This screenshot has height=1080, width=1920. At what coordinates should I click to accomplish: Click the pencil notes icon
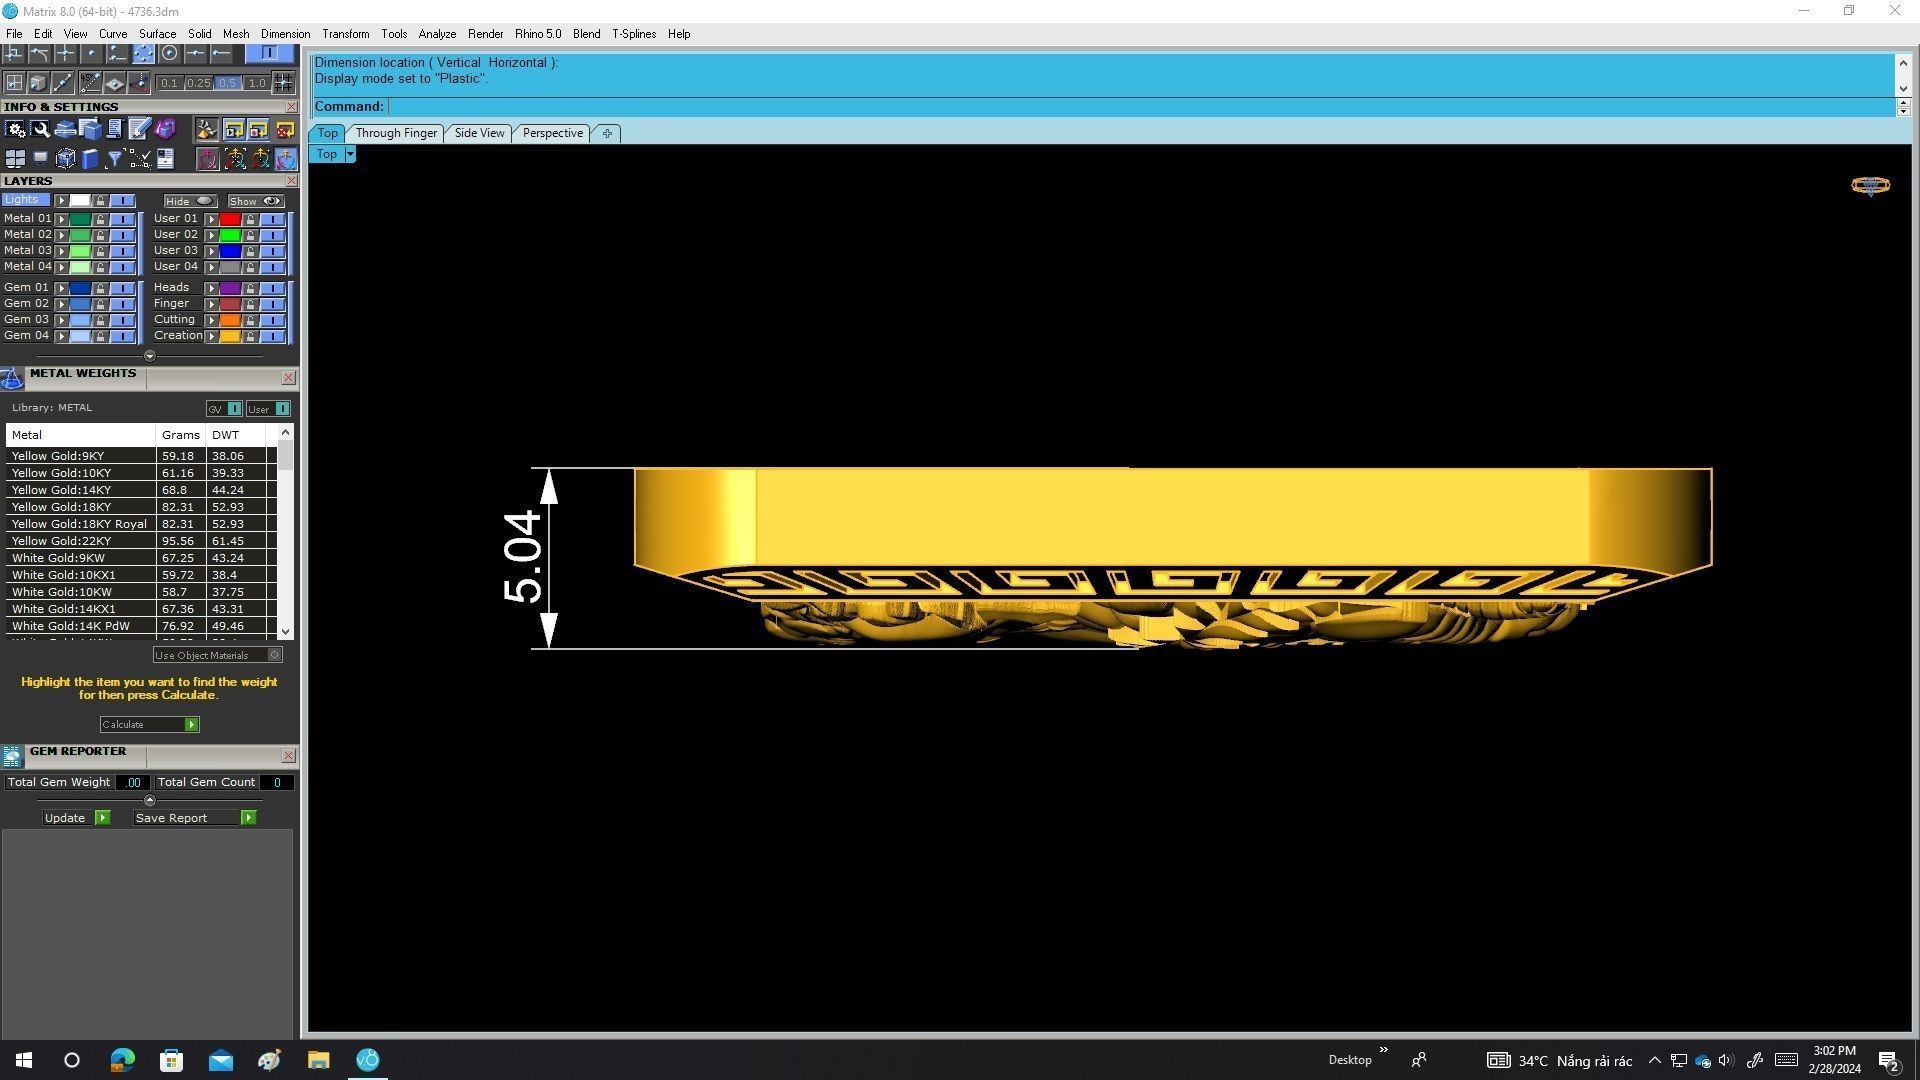click(x=139, y=129)
